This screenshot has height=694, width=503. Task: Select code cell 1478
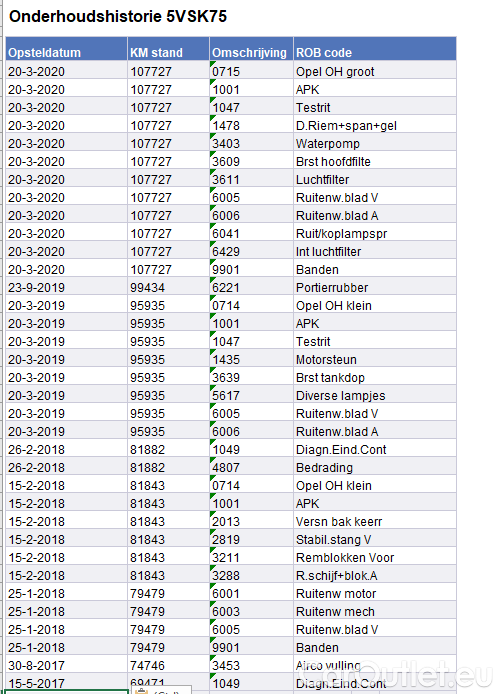(x=251, y=125)
